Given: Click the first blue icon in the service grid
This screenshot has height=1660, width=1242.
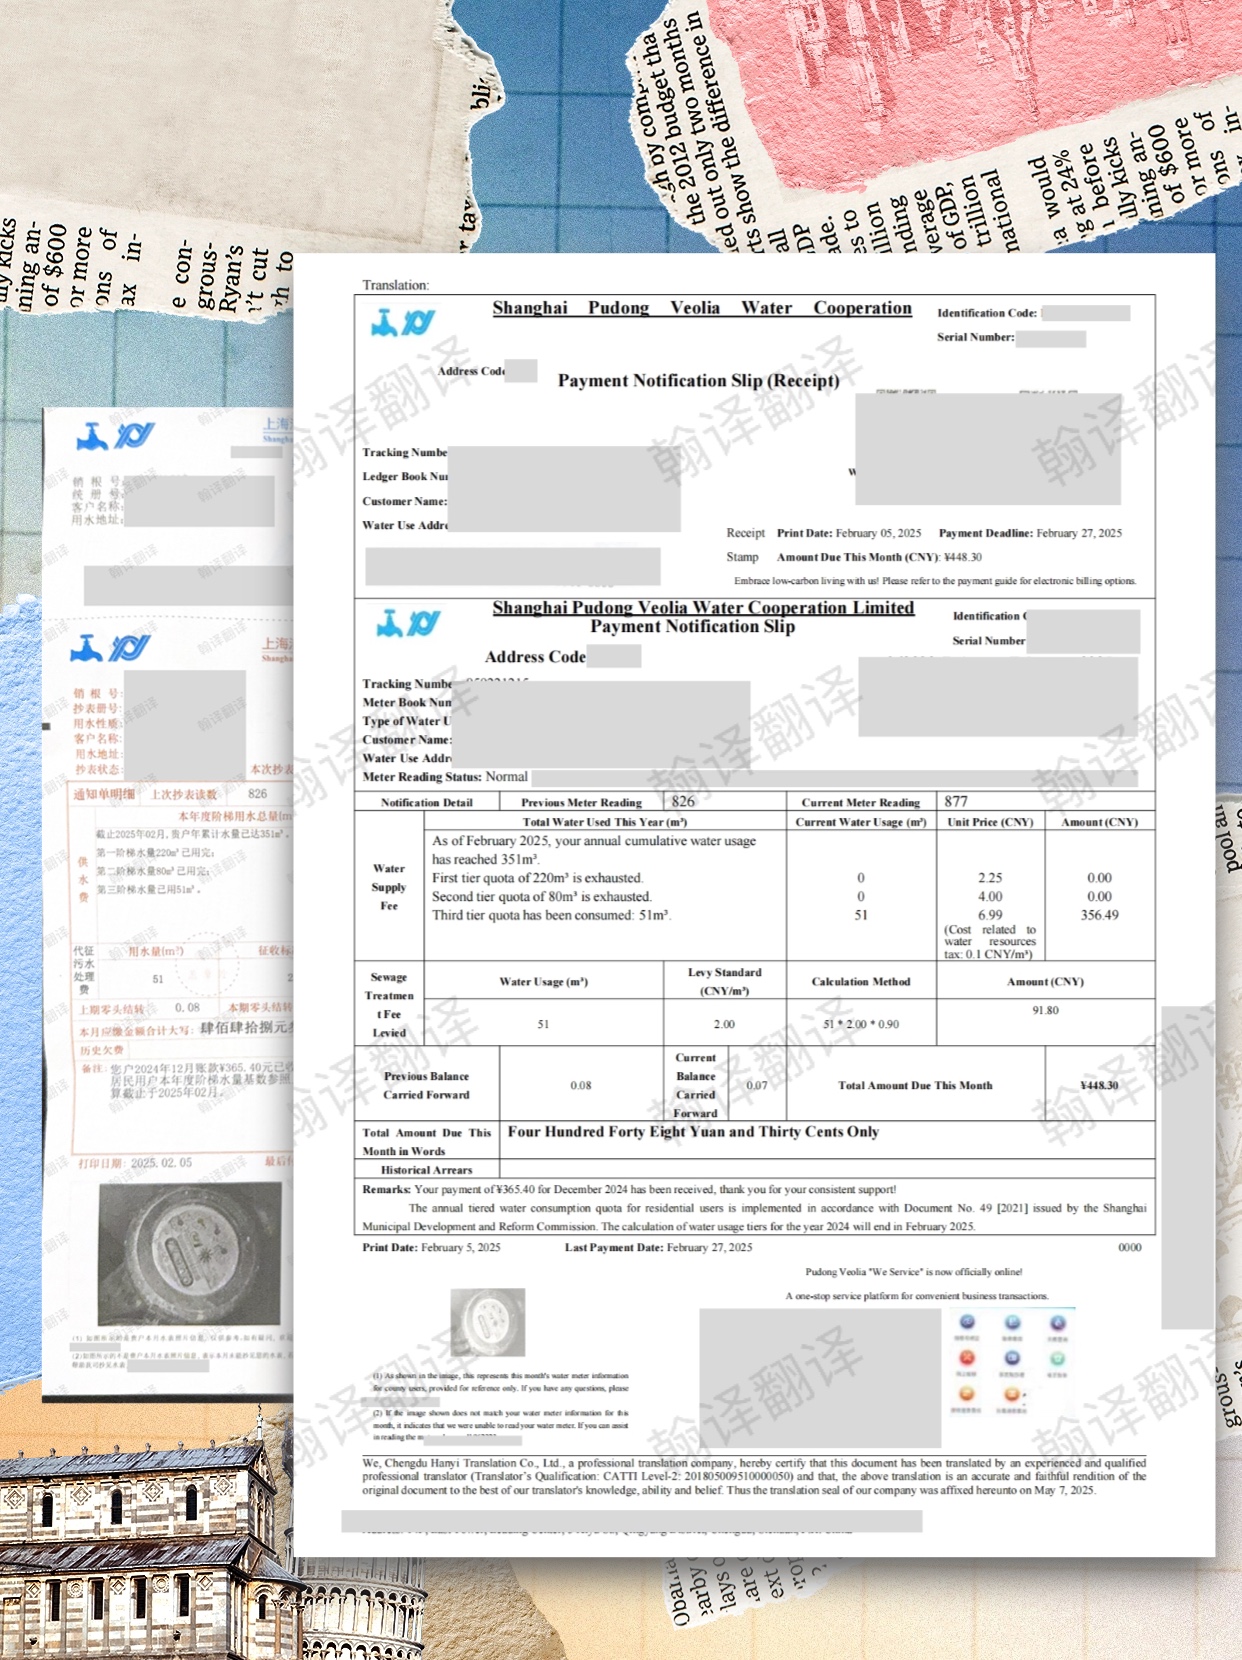Looking at the screenshot, I should [x=967, y=1322].
